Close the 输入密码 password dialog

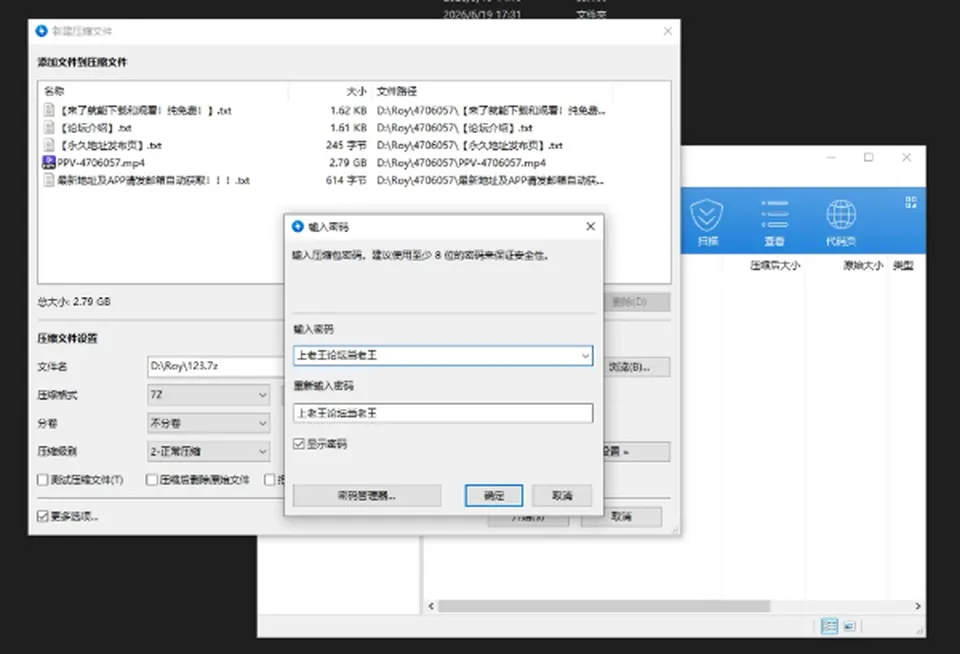coord(590,227)
